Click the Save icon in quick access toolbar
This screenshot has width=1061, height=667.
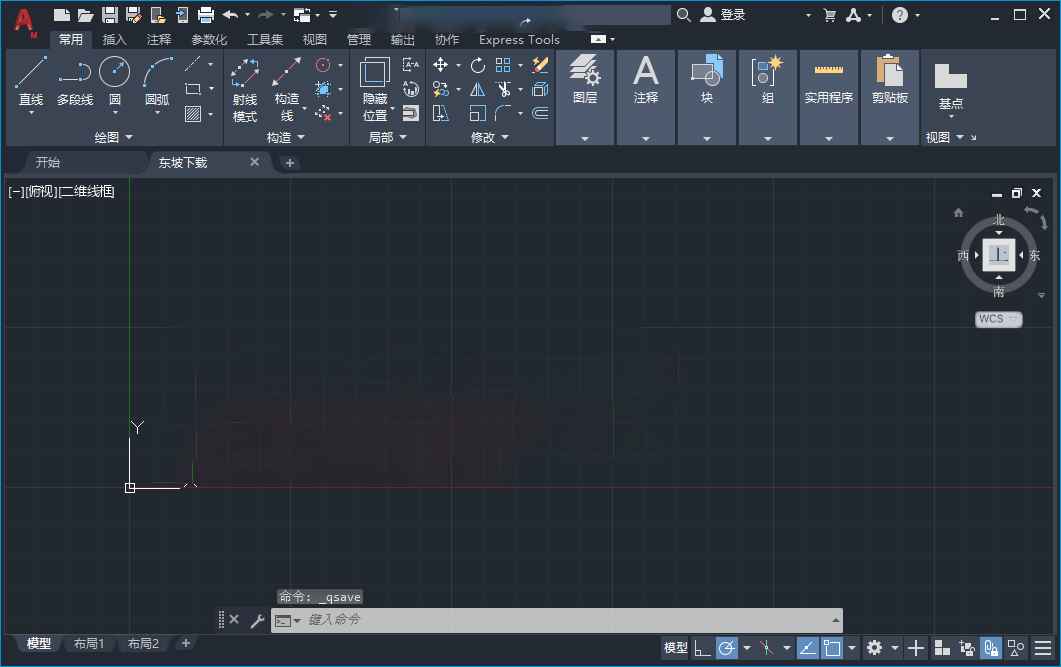tap(110, 14)
